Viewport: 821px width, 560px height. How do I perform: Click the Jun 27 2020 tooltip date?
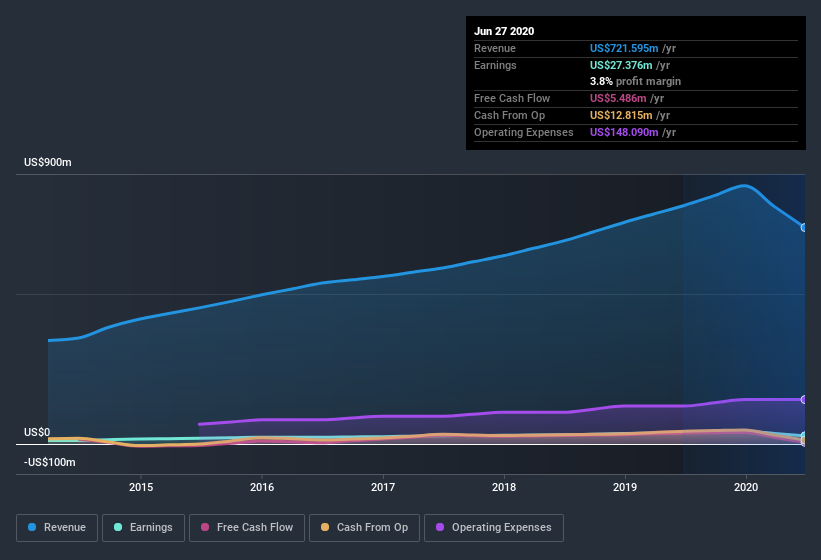(504, 31)
